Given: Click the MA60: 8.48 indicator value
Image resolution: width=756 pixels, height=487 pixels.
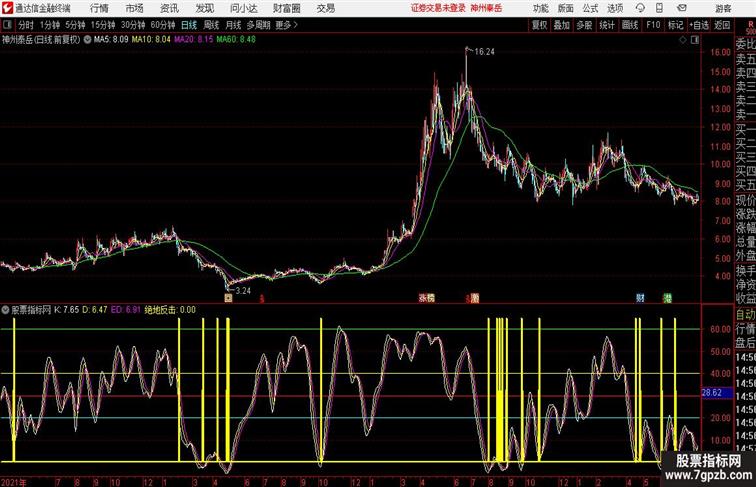Looking at the screenshot, I should 236,40.
